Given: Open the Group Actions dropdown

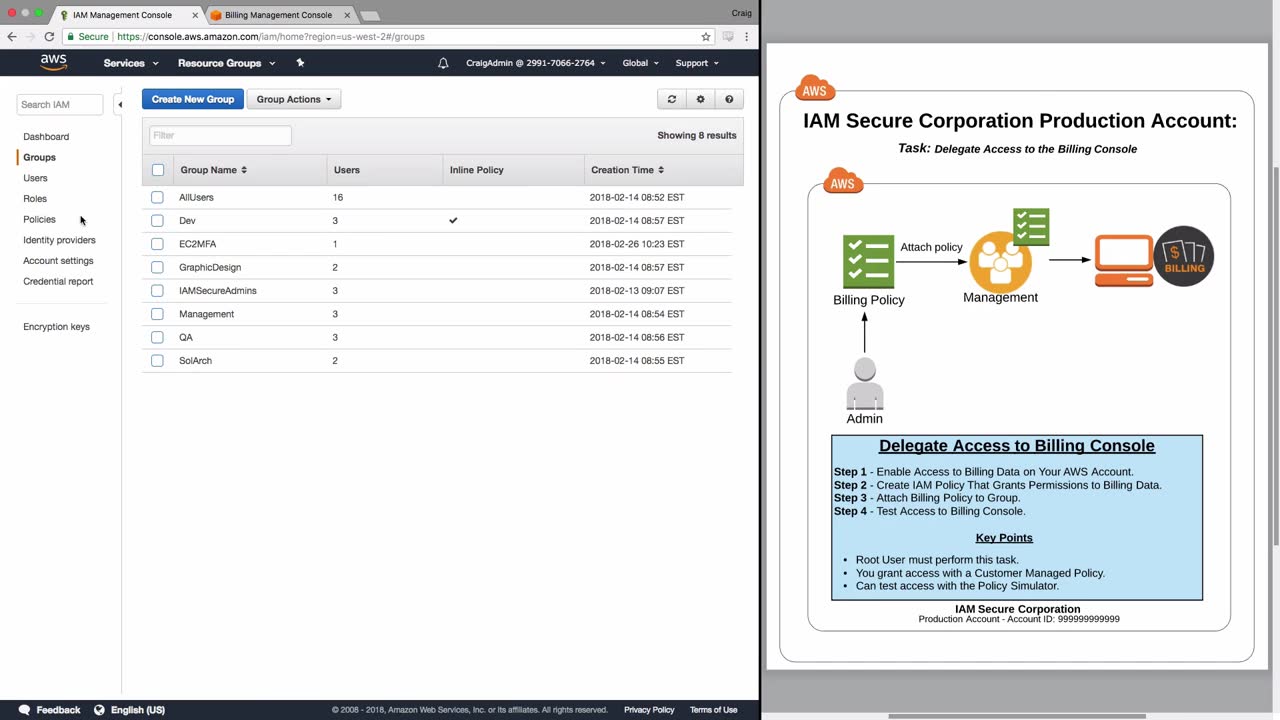Looking at the screenshot, I should pyautogui.click(x=294, y=99).
